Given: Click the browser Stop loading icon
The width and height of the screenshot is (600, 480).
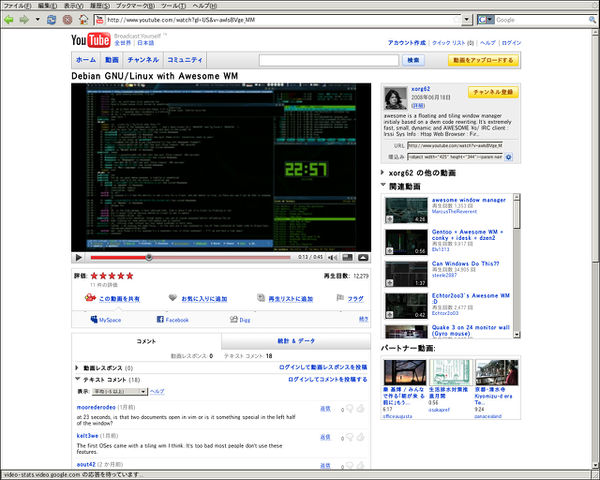Looking at the screenshot, I should 67,20.
